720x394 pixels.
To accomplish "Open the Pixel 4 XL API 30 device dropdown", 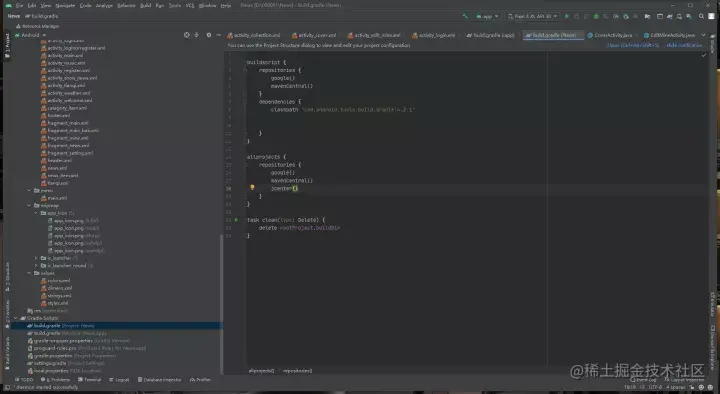I will pos(533,16).
